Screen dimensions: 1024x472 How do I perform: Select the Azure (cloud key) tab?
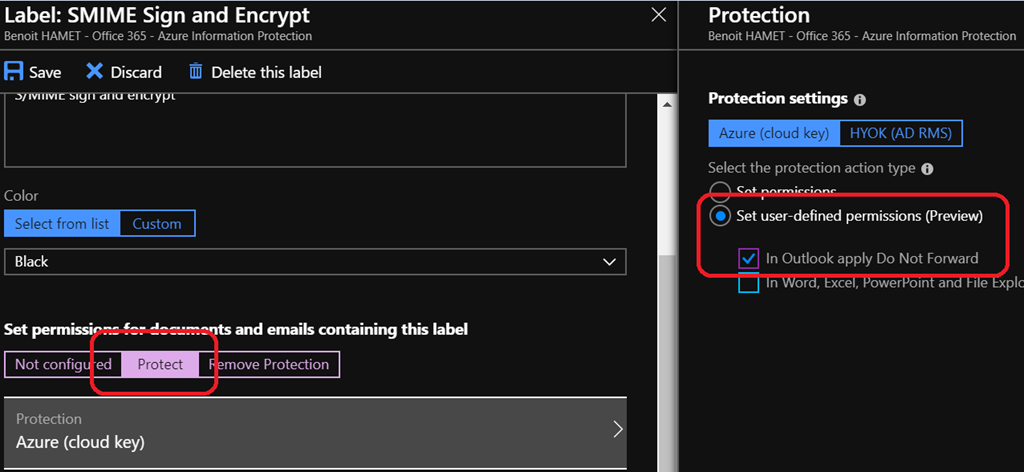pyautogui.click(x=774, y=134)
